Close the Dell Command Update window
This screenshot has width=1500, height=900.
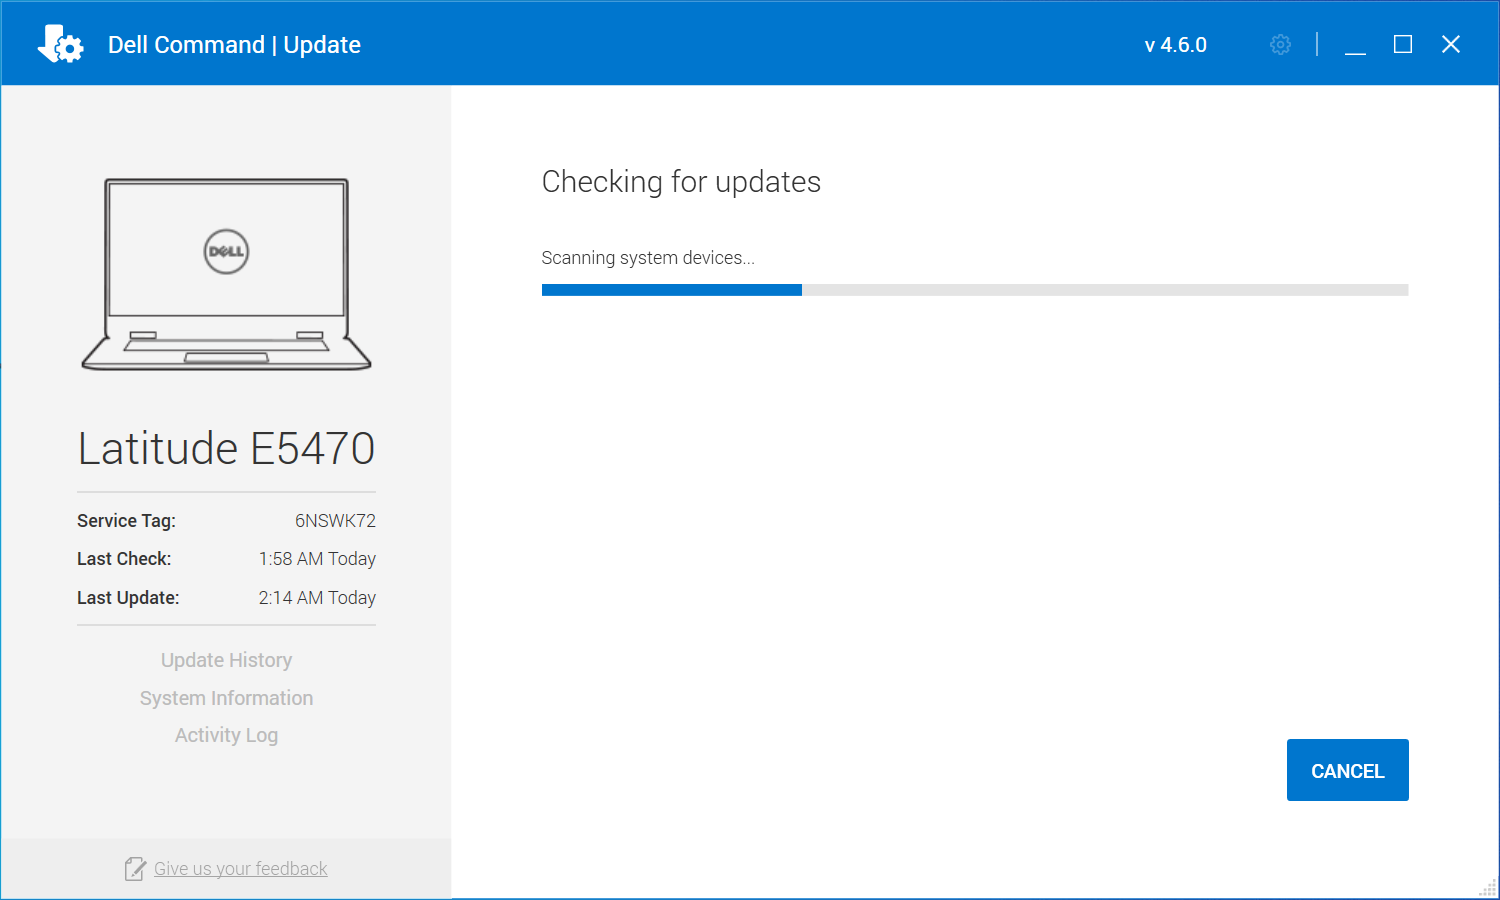(x=1451, y=45)
